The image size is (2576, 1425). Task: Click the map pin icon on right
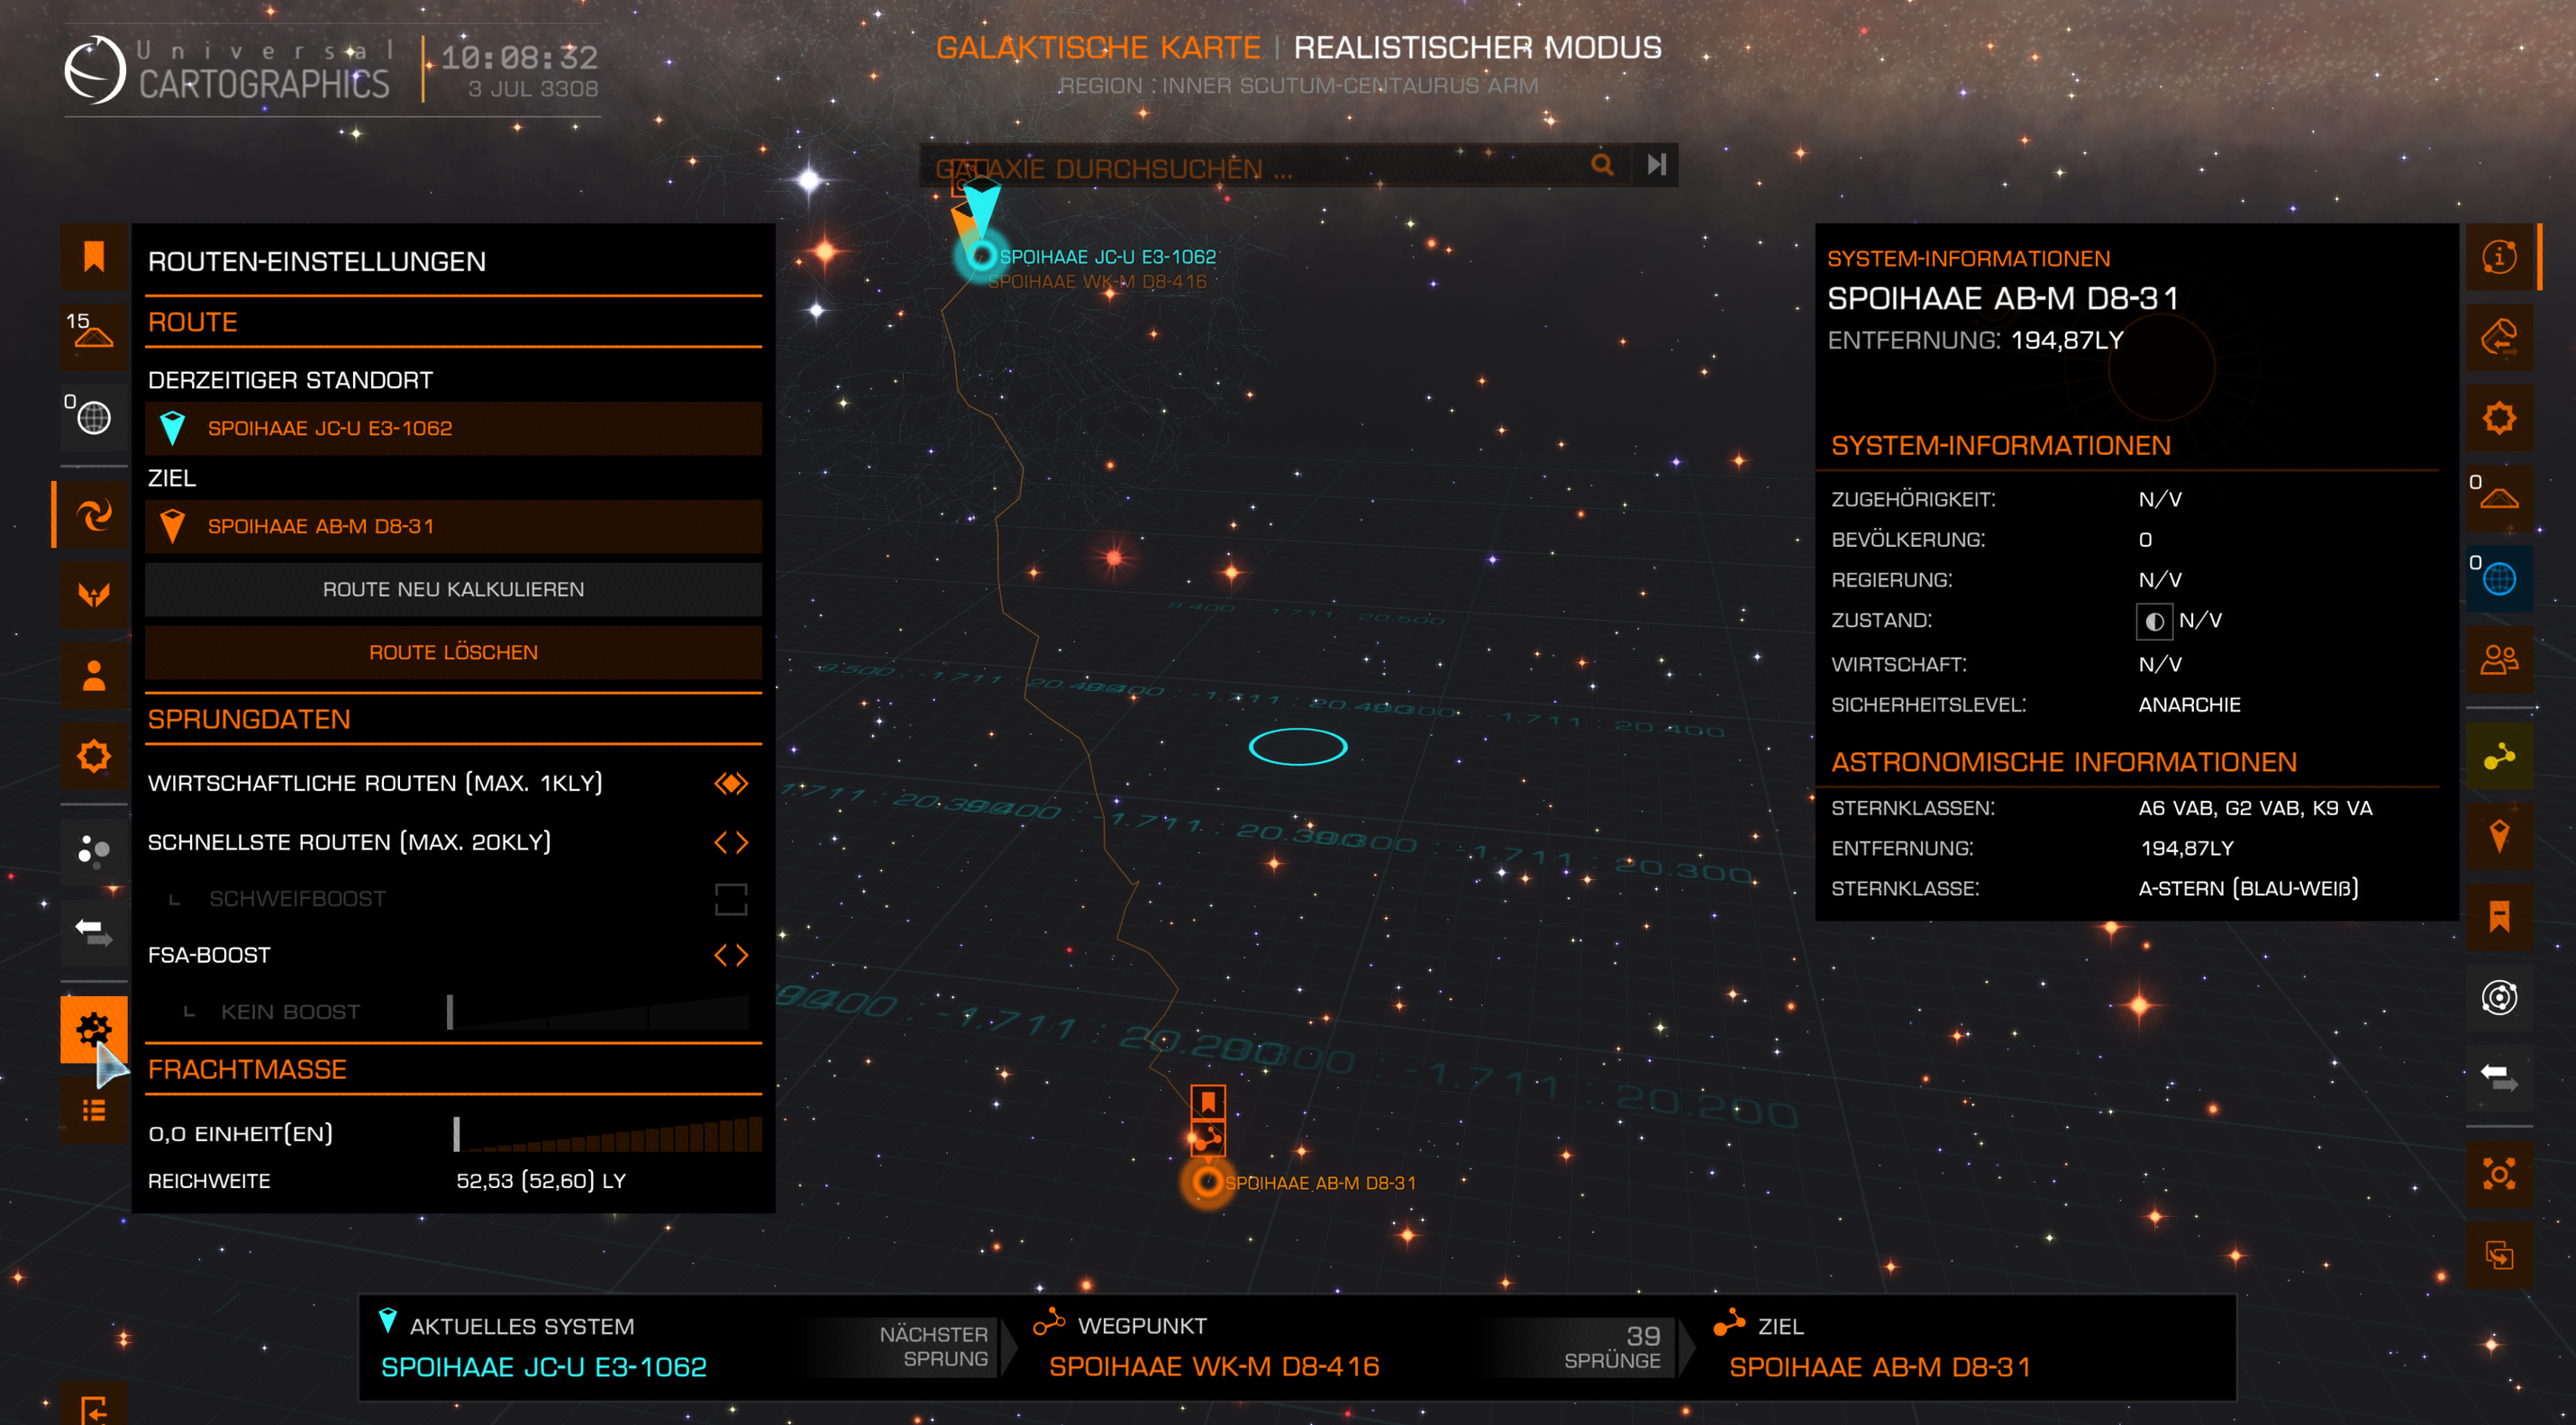tap(2499, 836)
